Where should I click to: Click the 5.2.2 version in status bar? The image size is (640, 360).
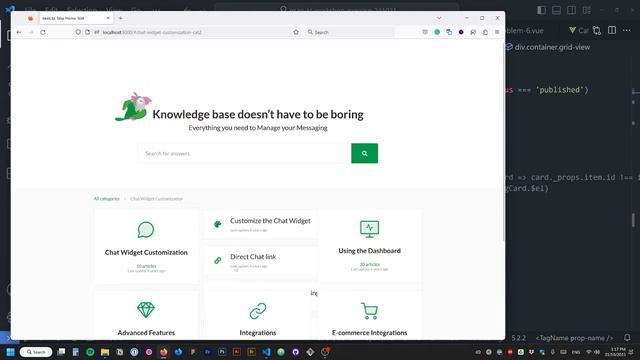point(518,338)
